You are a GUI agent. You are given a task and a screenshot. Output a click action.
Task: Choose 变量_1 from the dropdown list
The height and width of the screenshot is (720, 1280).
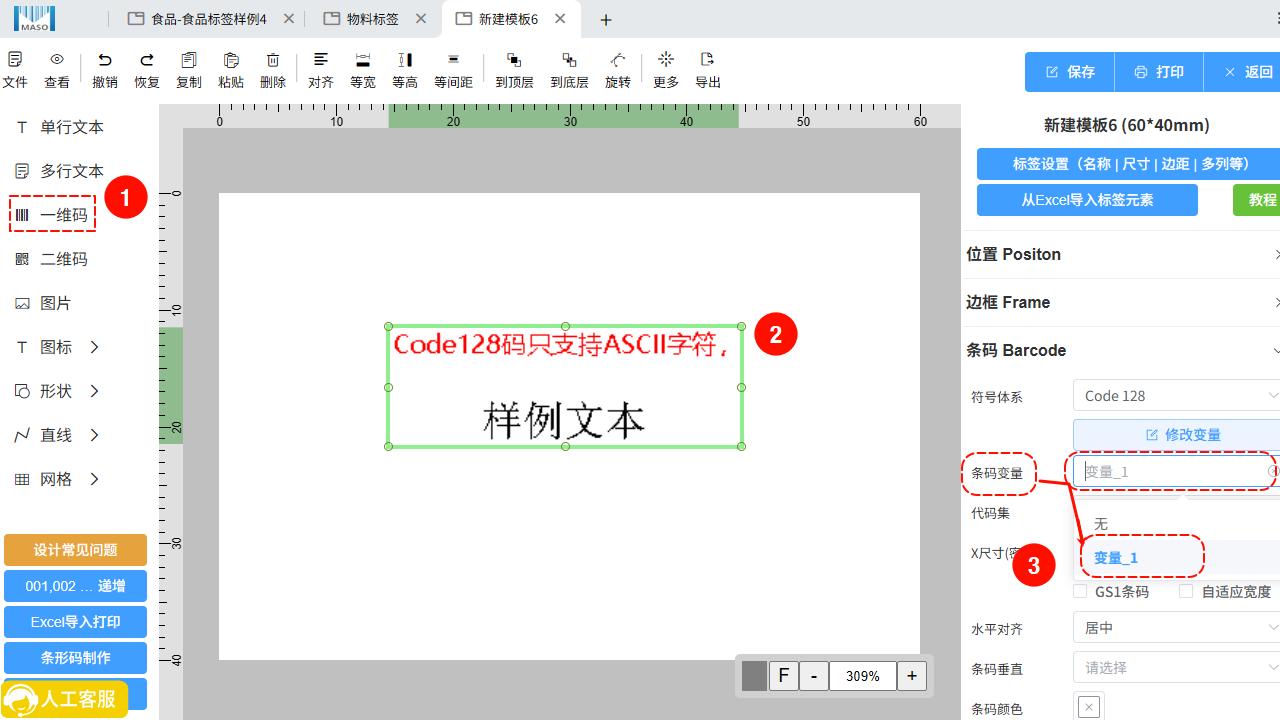tap(1116, 558)
